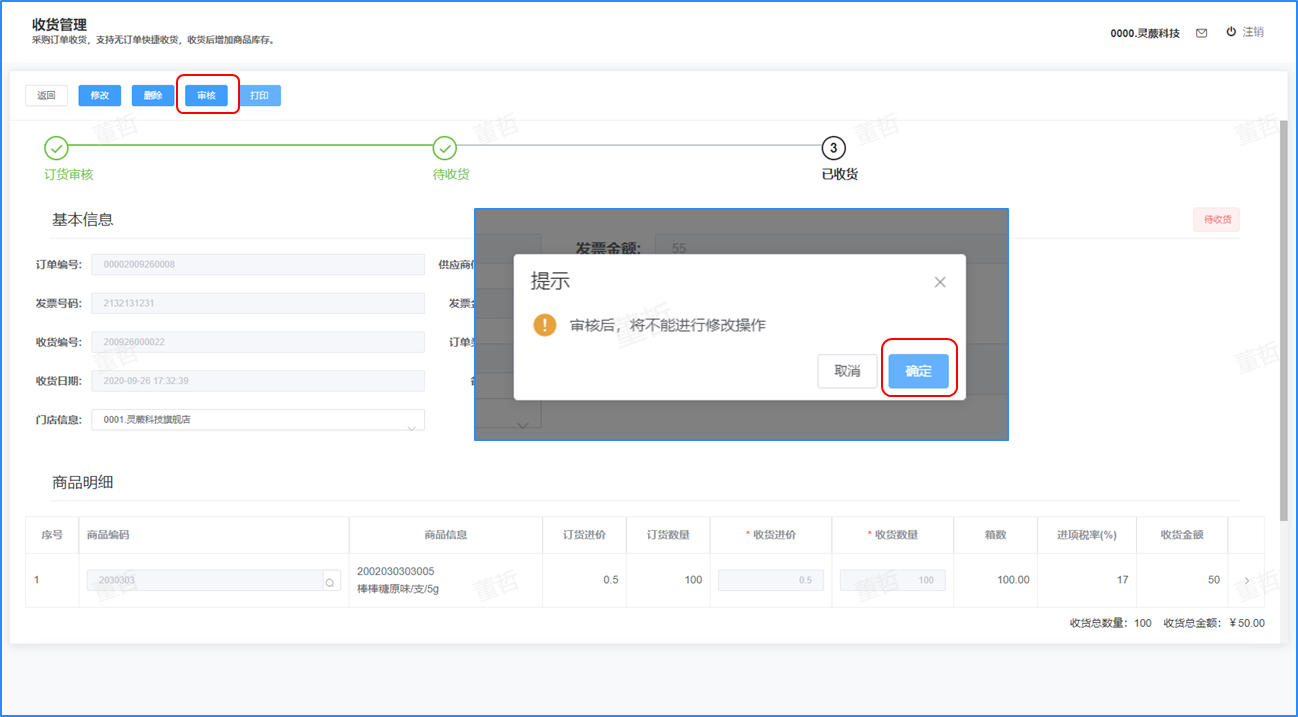Click the 删除 delete button
The image size is (1298, 717).
click(153, 95)
